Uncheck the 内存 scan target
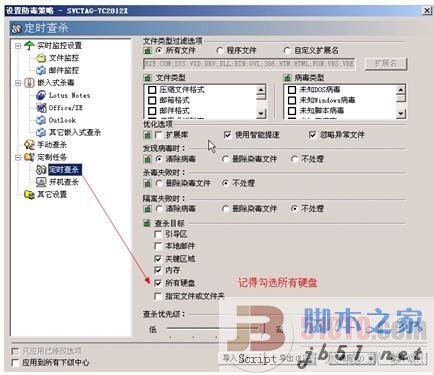This screenshot has height=375, width=434. tap(158, 270)
